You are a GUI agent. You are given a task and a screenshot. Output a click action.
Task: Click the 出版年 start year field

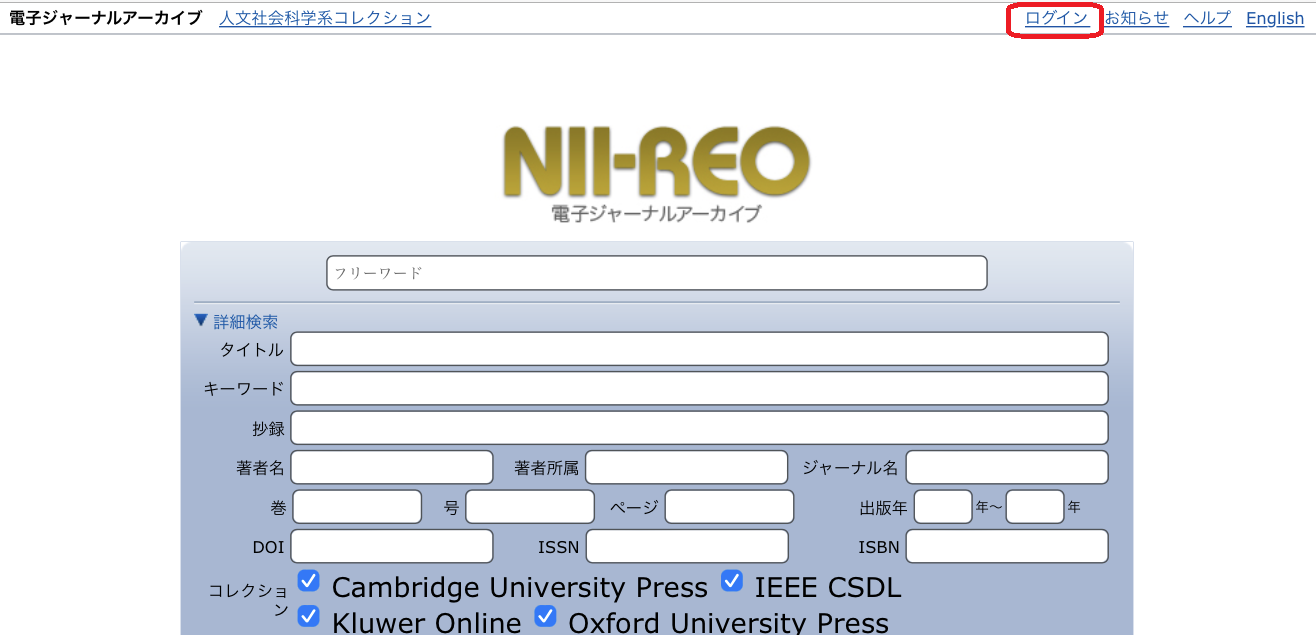pyautogui.click(x=942, y=507)
